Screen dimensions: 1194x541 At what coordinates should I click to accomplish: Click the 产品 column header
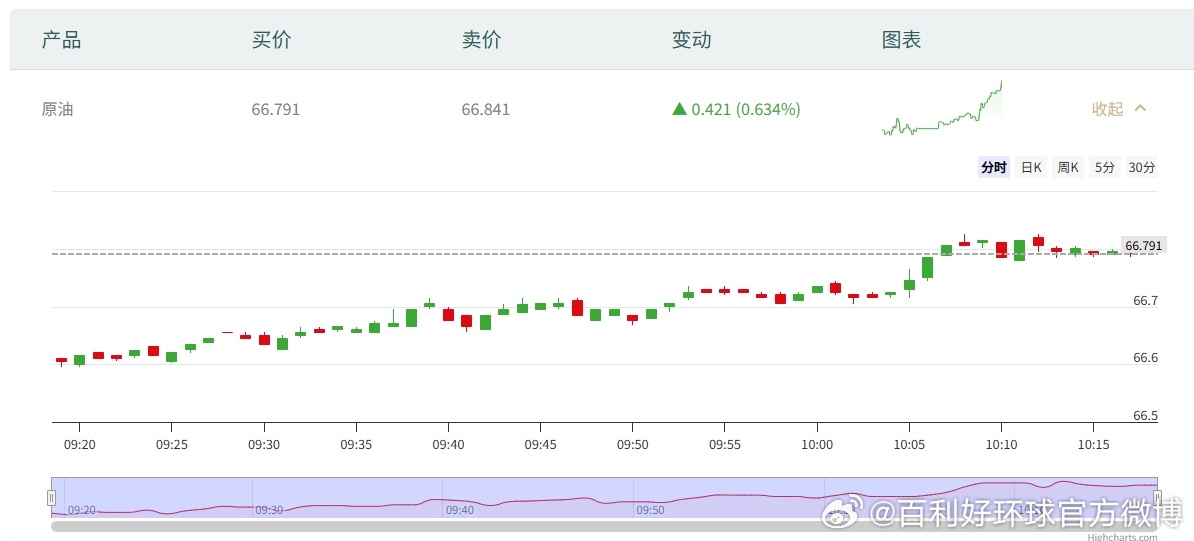tap(61, 40)
